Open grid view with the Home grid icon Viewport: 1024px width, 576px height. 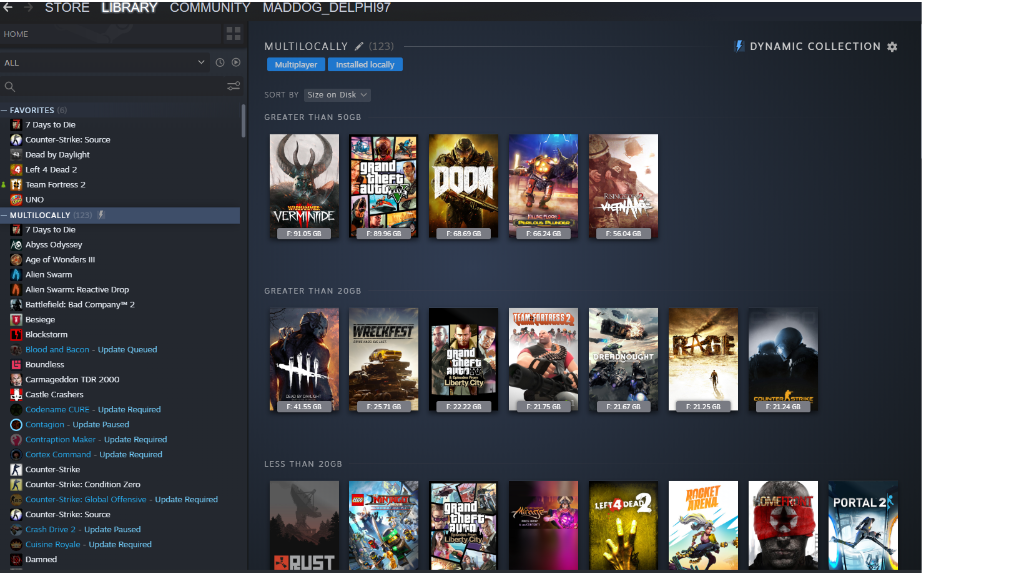pyautogui.click(x=233, y=33)
